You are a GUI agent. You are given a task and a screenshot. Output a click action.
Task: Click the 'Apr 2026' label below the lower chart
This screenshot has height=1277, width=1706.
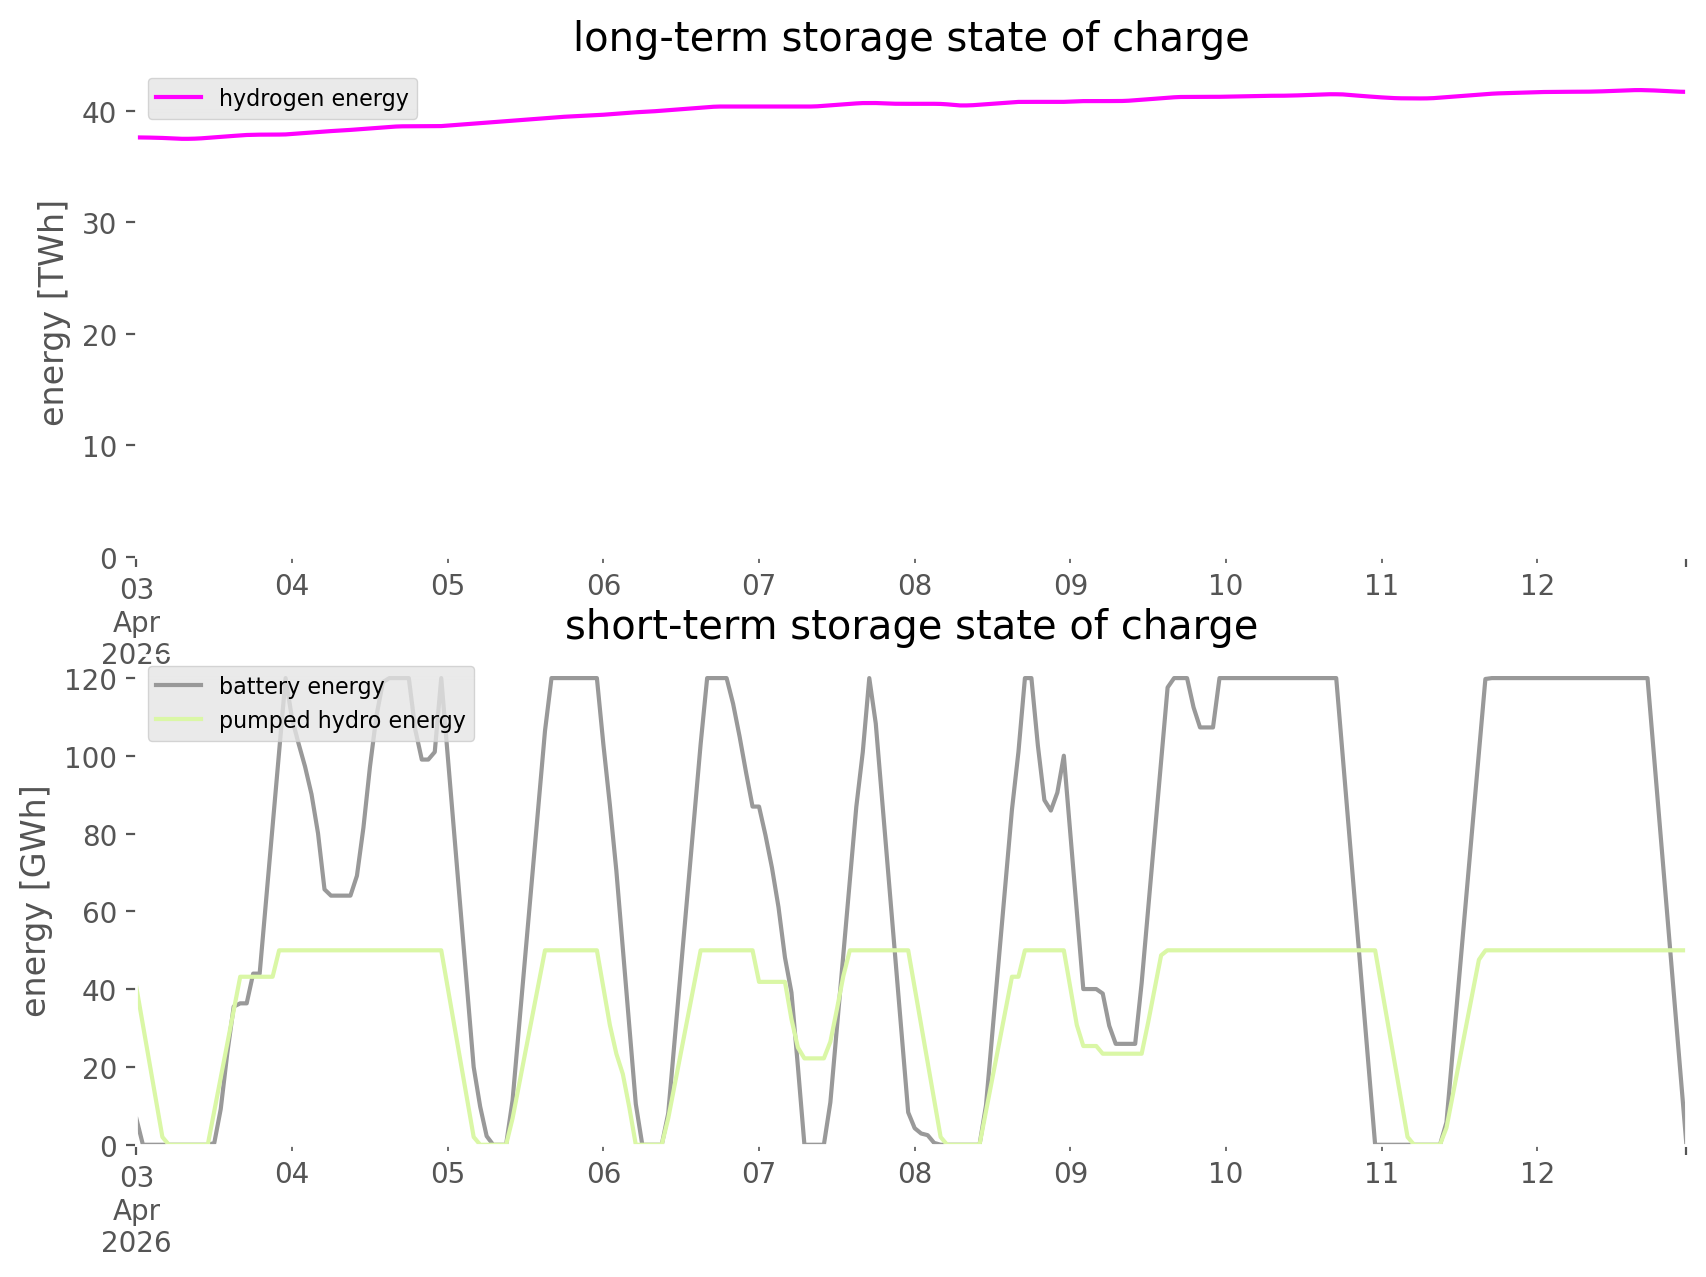[x=136, y=1226]
